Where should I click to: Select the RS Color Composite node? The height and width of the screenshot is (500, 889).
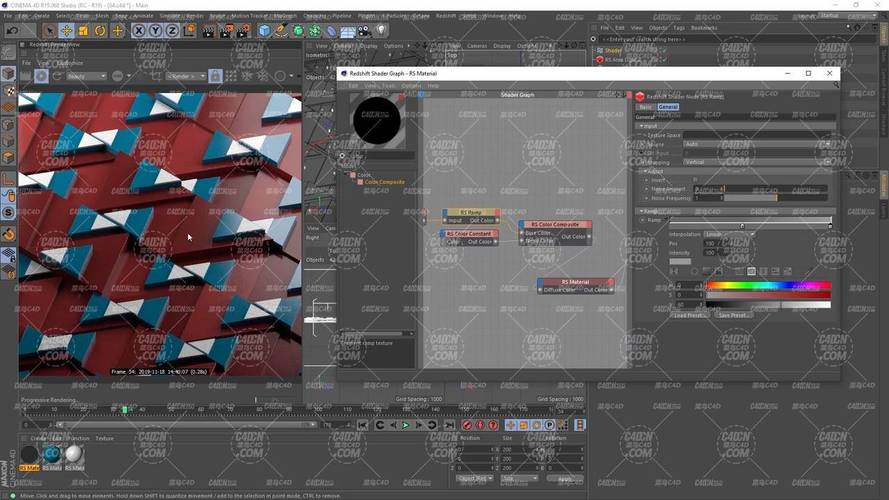click(554, 225)
